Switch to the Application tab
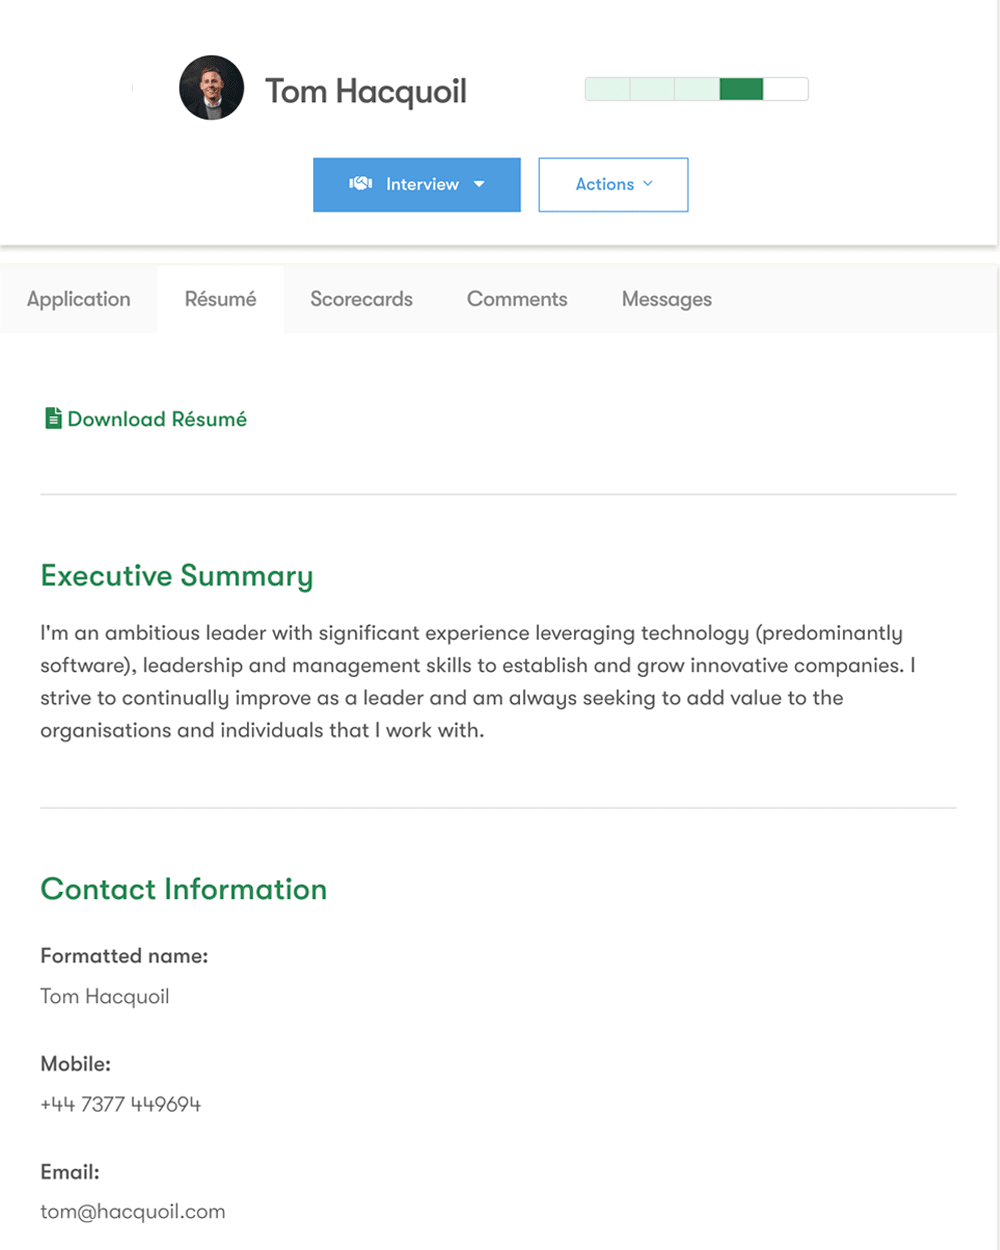The width and height of the screenshot is (1000, 1250). coord(78,299)
